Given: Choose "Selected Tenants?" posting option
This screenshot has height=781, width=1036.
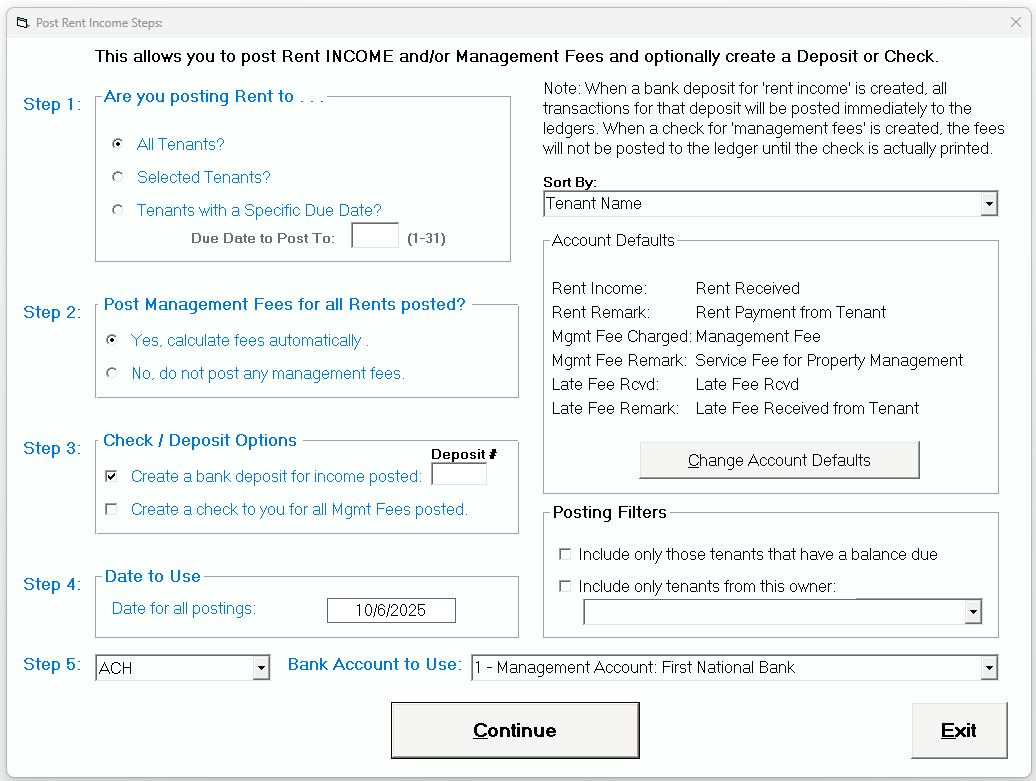Looking at the screenshot, I should (117, 177).
